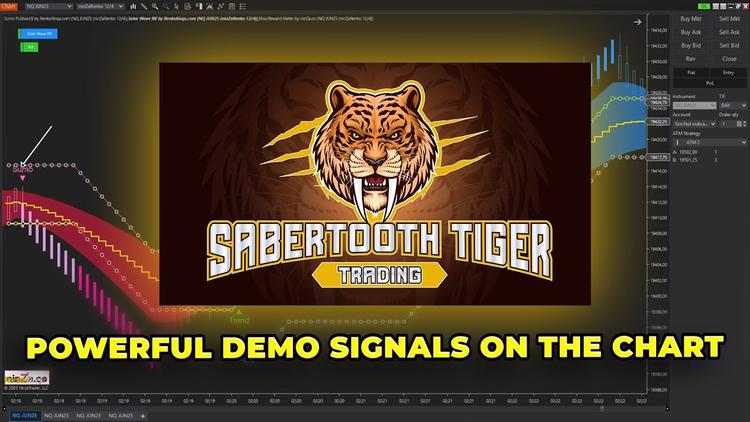The image size is (750, 422).
Task: Toggle the green RK button
Action: coord(30,47)
